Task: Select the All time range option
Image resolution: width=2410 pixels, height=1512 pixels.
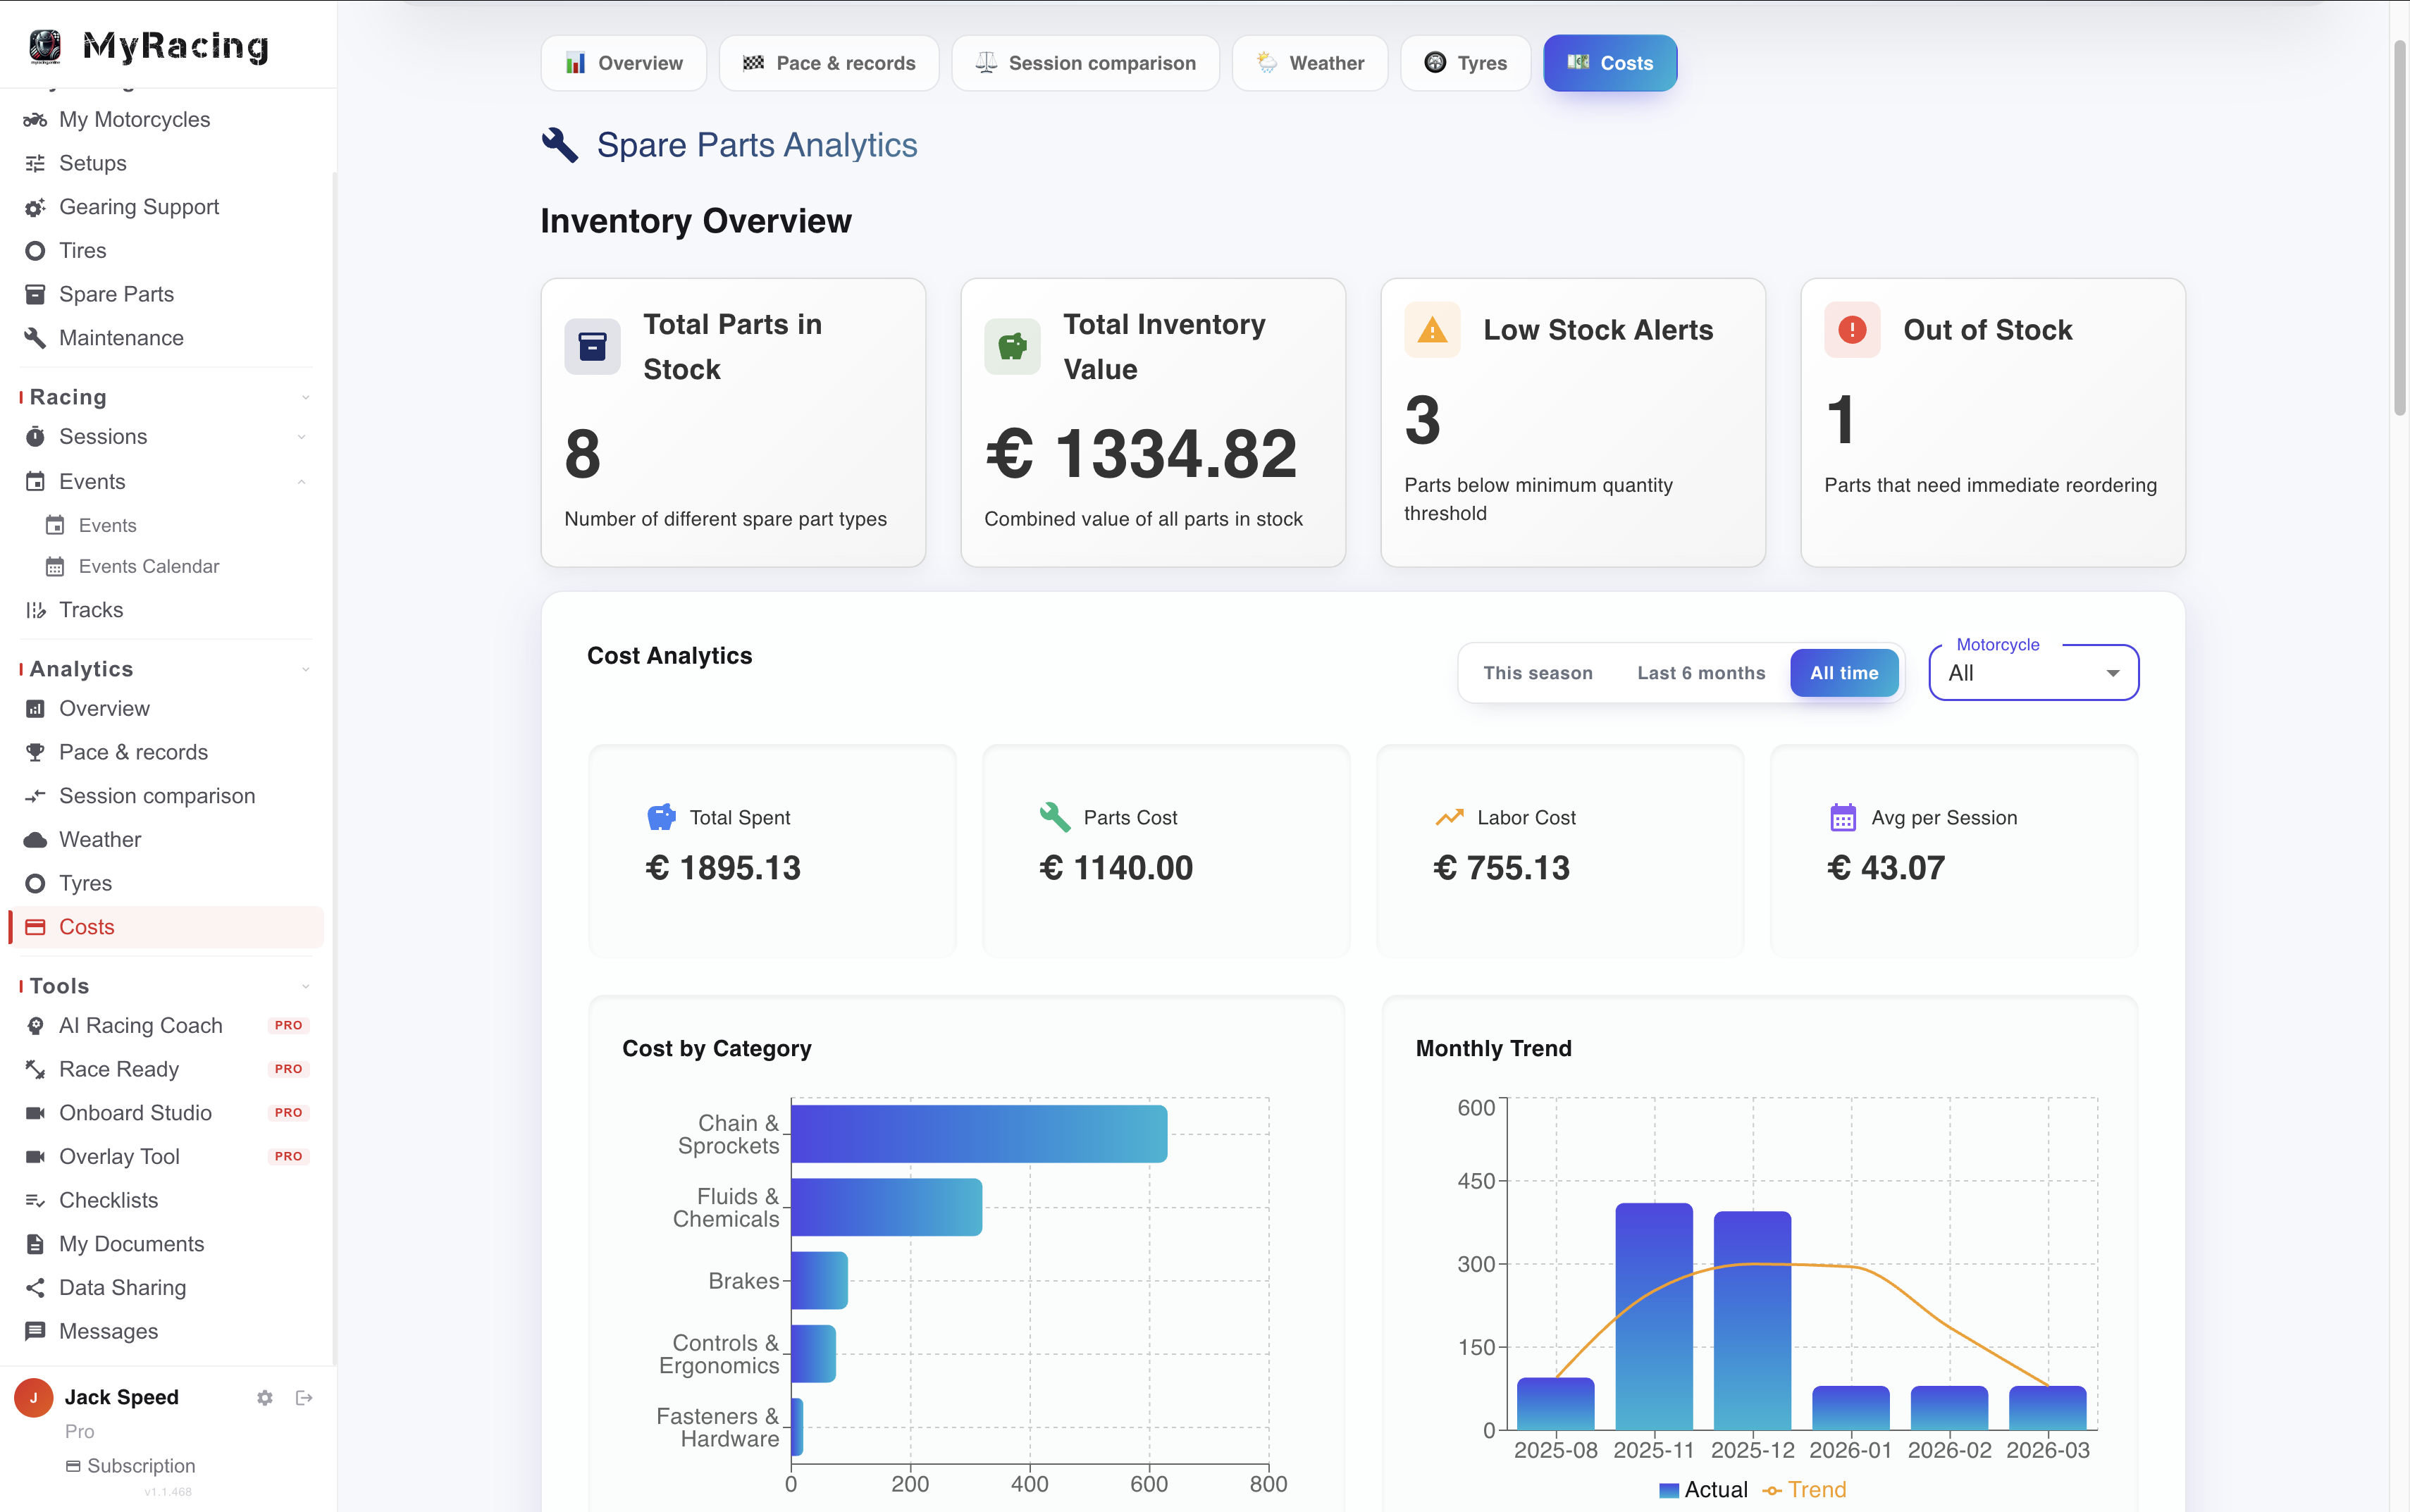Action: [x=1844, y=673]
